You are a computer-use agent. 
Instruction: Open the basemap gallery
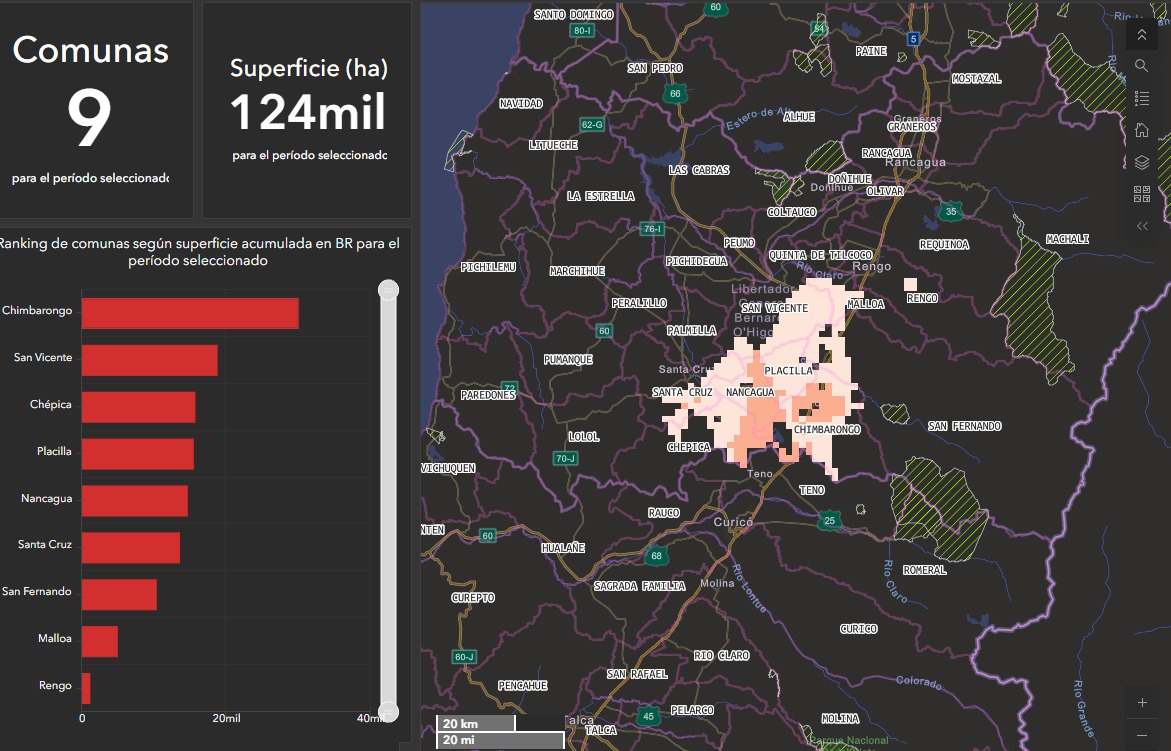pyautogui.click(x=1142, y=194)
